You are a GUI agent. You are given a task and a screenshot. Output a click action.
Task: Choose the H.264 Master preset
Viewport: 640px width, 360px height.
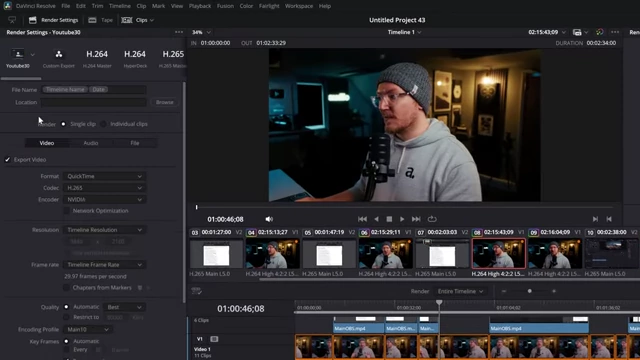(x=97, y=57)
